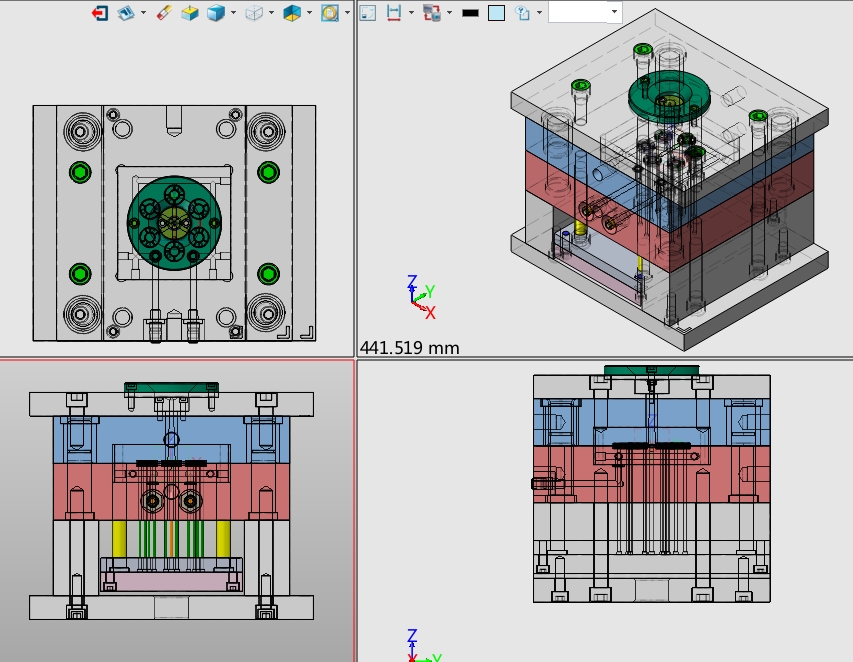Click the black color swatch

point(470,13)
